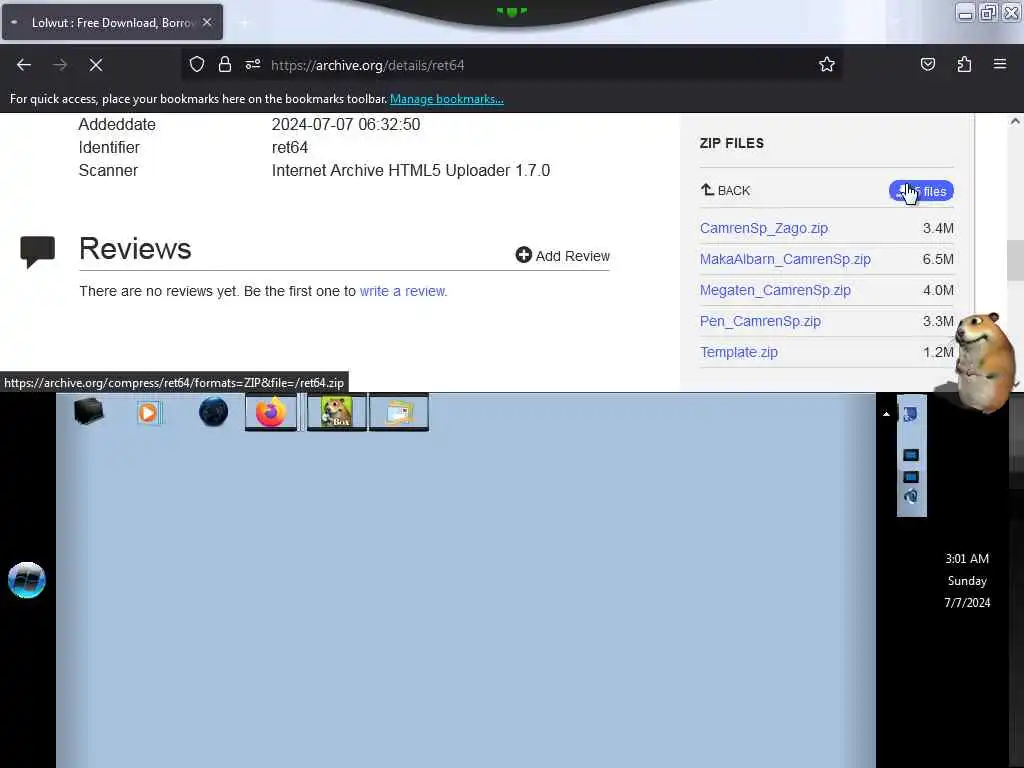The image size is (1024, 768).
Task: Close the Lolwut tab
Action: 207,22
